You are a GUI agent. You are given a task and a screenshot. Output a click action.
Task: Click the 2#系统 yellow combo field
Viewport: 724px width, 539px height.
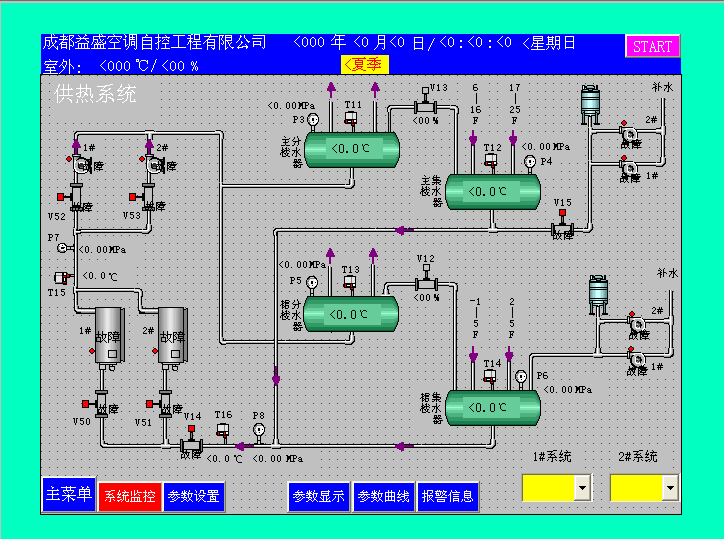click(636, 488)
